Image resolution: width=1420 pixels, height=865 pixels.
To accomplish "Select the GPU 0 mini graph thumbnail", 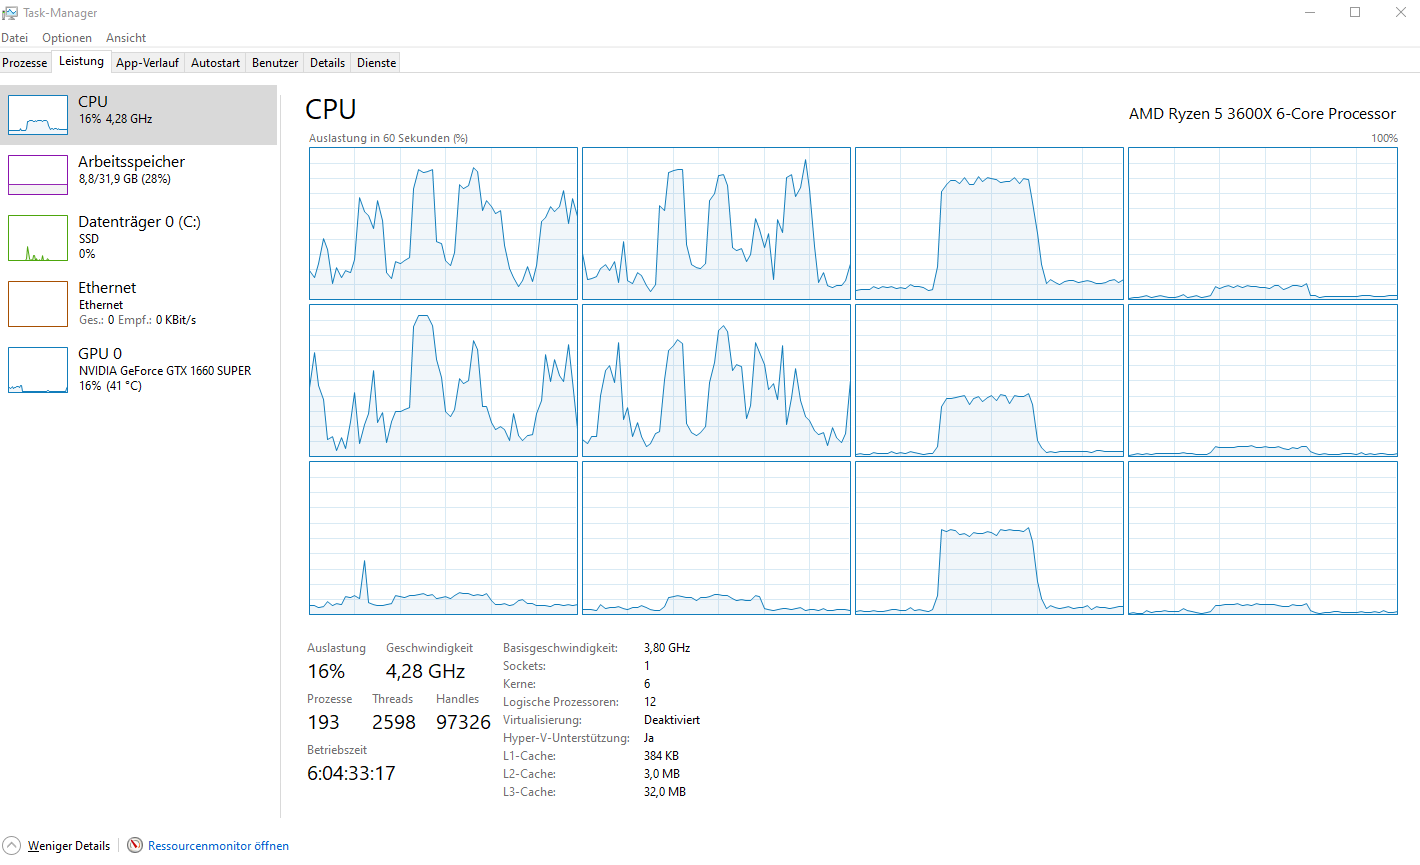I will [38, 370].
